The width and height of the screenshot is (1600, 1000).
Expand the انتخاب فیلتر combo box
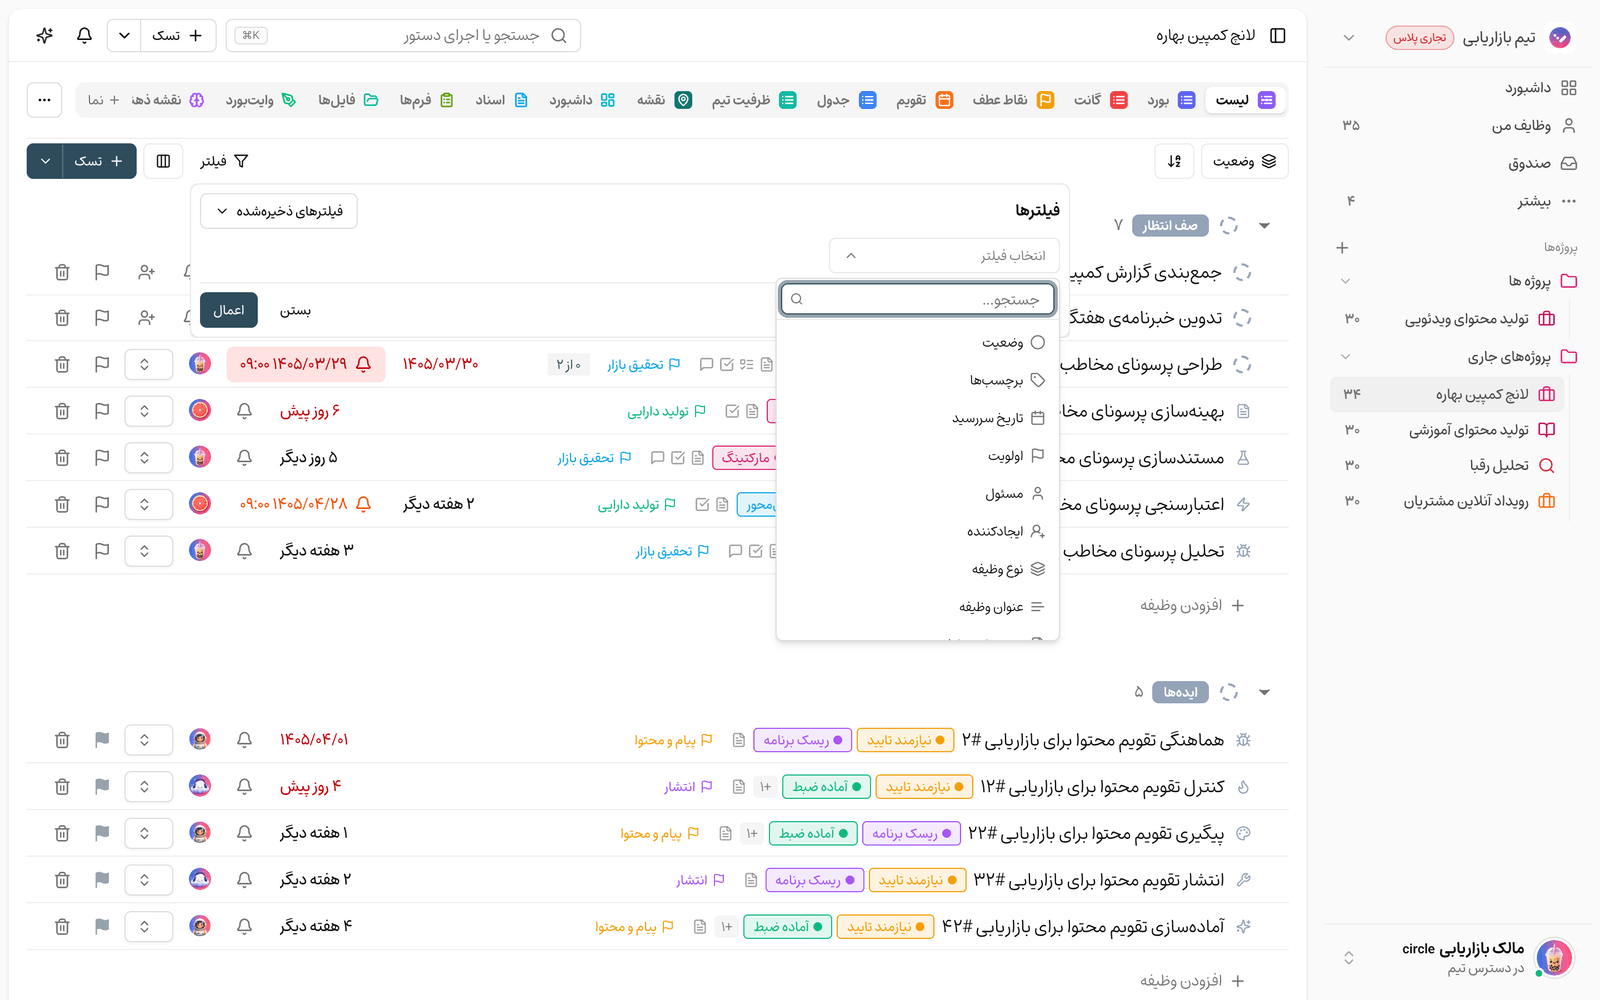(x=944, y=256)
